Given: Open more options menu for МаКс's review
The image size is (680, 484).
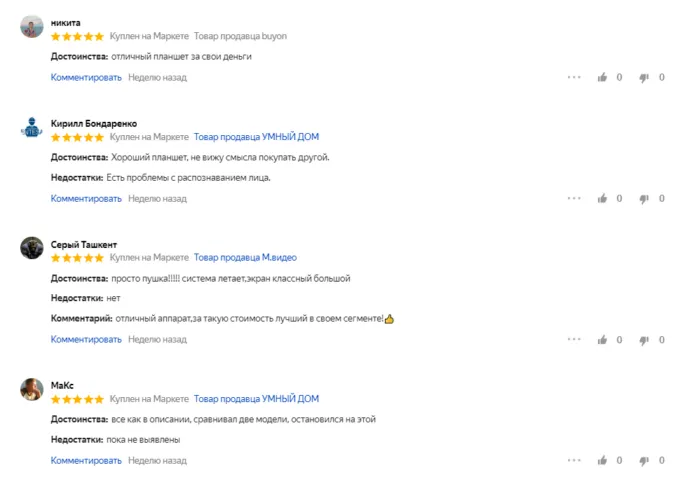Looking at the screenshot, I should (573, 461).
